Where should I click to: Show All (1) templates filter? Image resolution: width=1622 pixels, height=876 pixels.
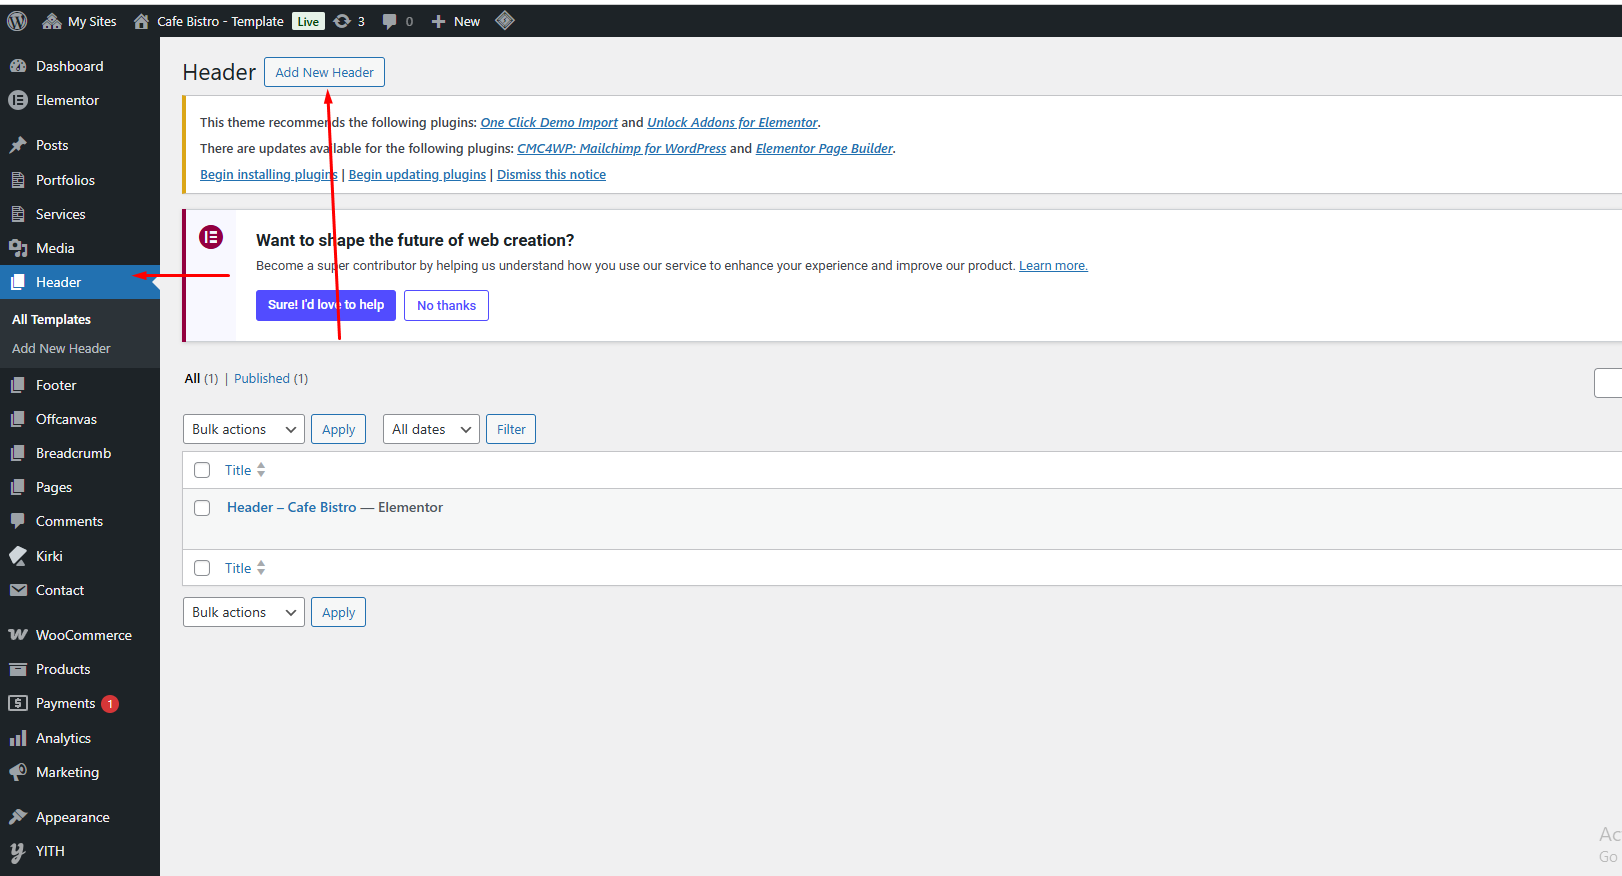pos(201,378)
